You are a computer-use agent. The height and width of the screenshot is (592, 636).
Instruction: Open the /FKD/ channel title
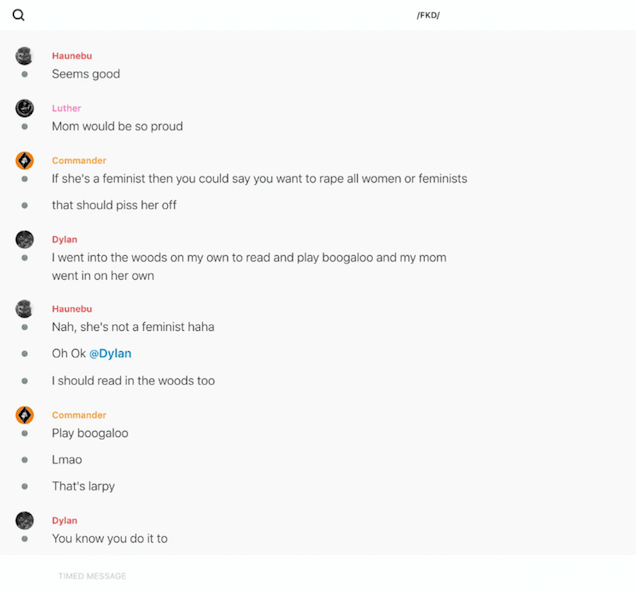428,15
